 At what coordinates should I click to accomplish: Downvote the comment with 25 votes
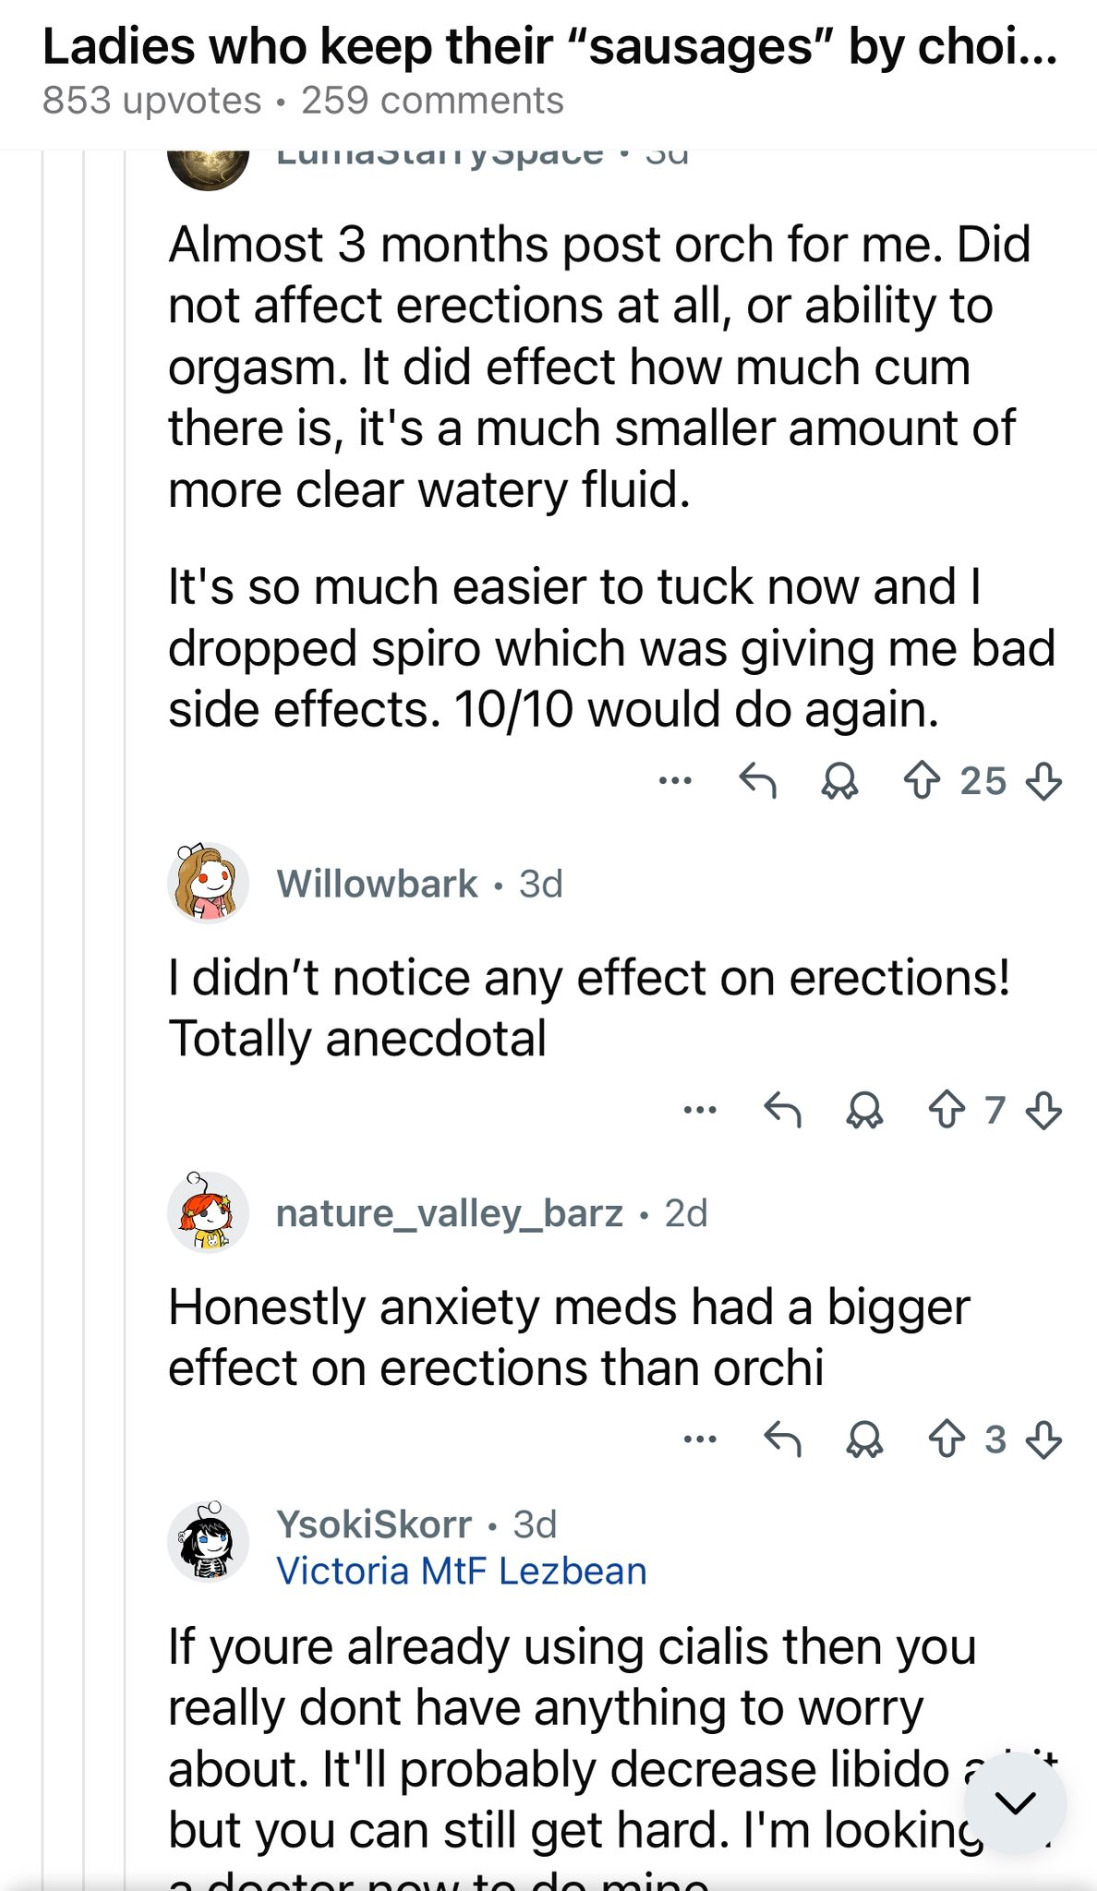click(1044, 781)
